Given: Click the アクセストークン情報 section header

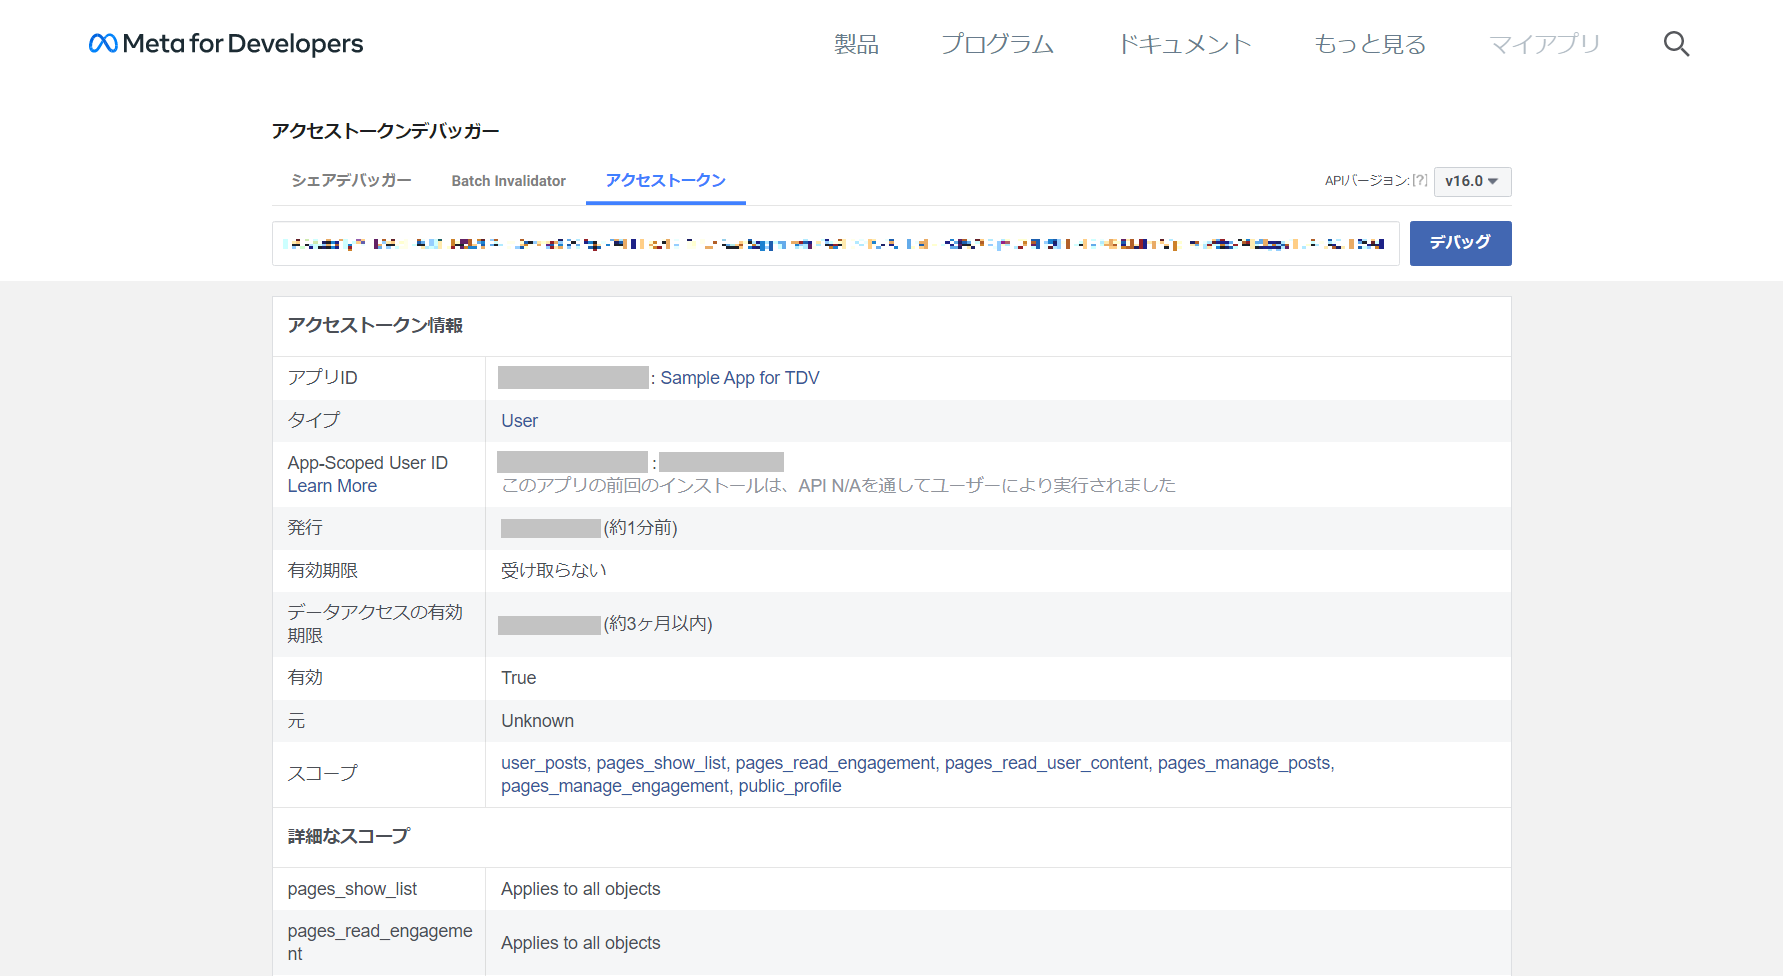Looking at the screenshot, I should point(375,325).
